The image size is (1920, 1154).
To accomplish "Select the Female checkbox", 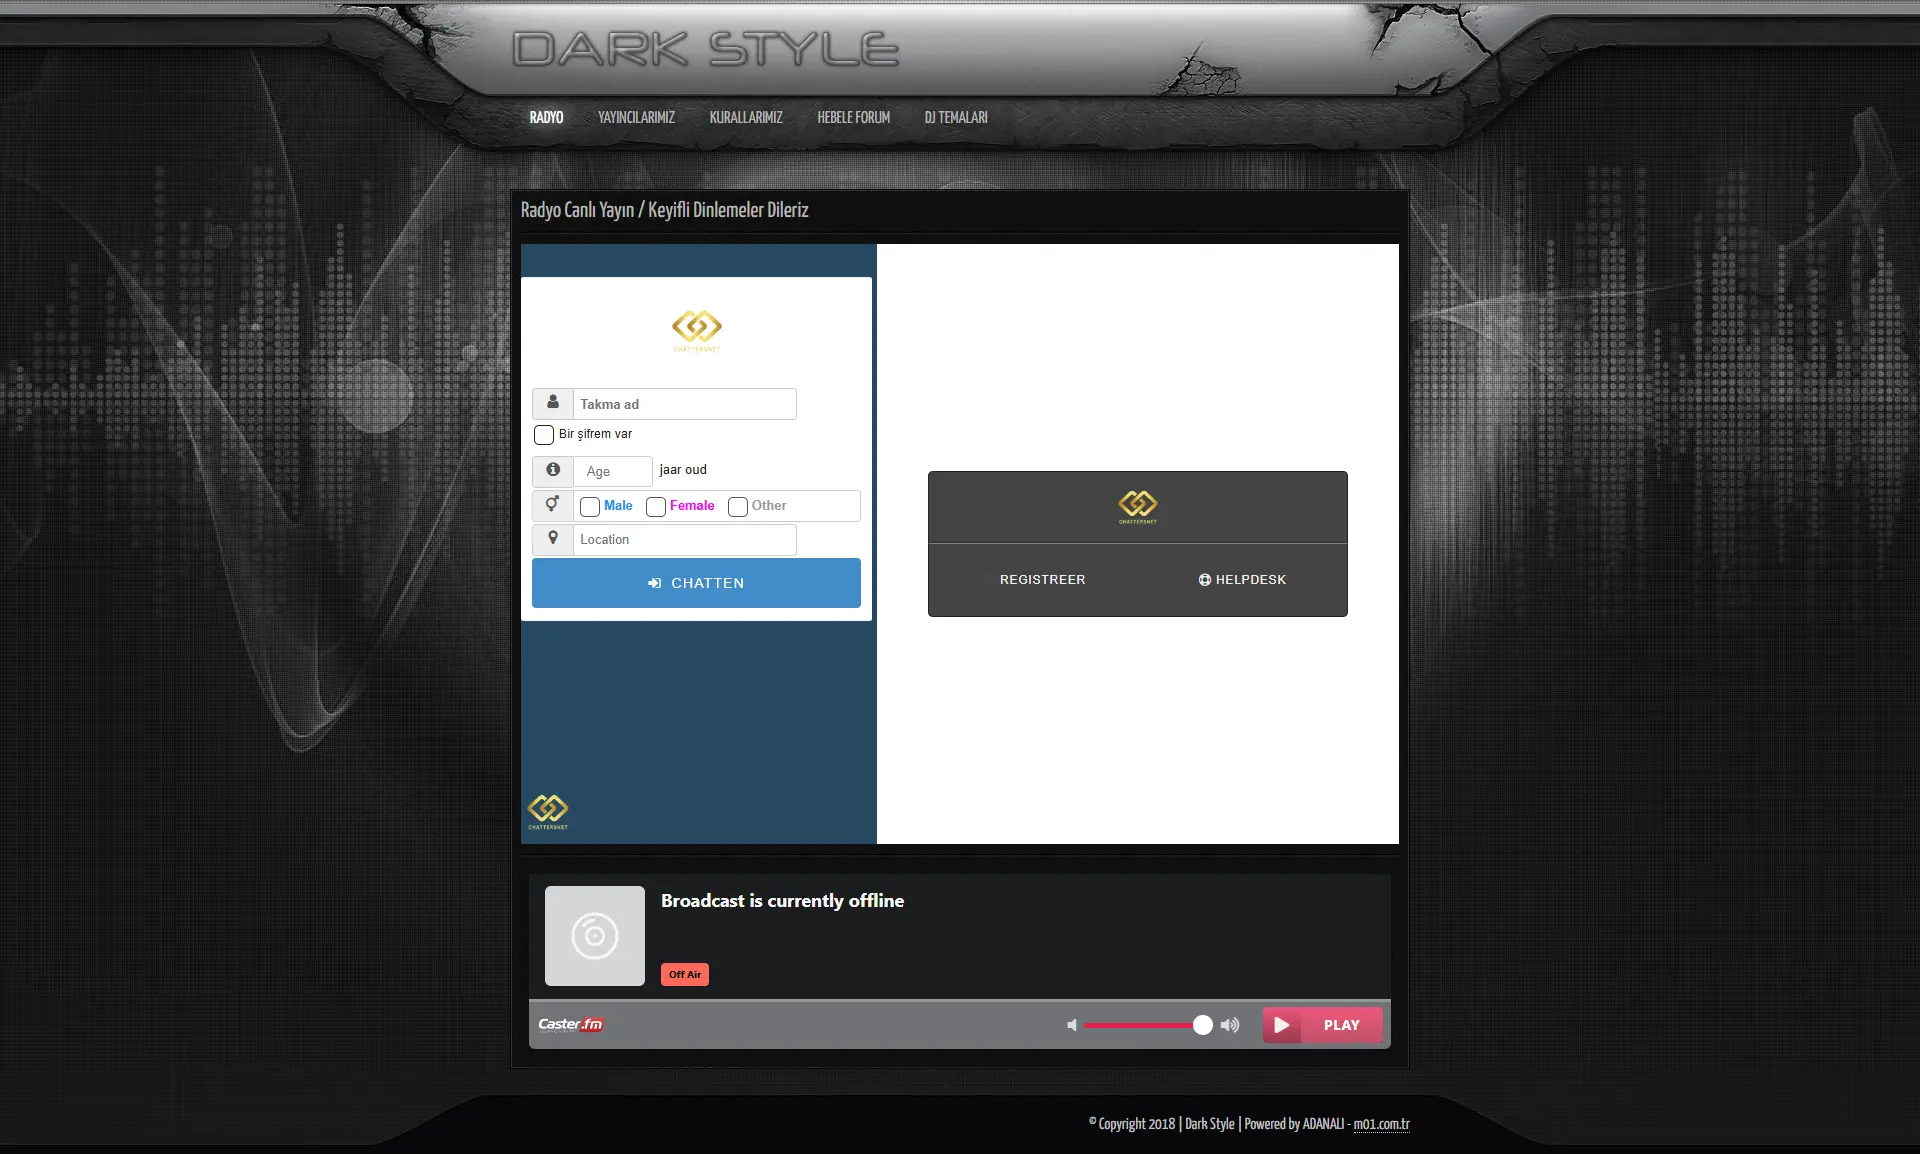I will 656,507.
